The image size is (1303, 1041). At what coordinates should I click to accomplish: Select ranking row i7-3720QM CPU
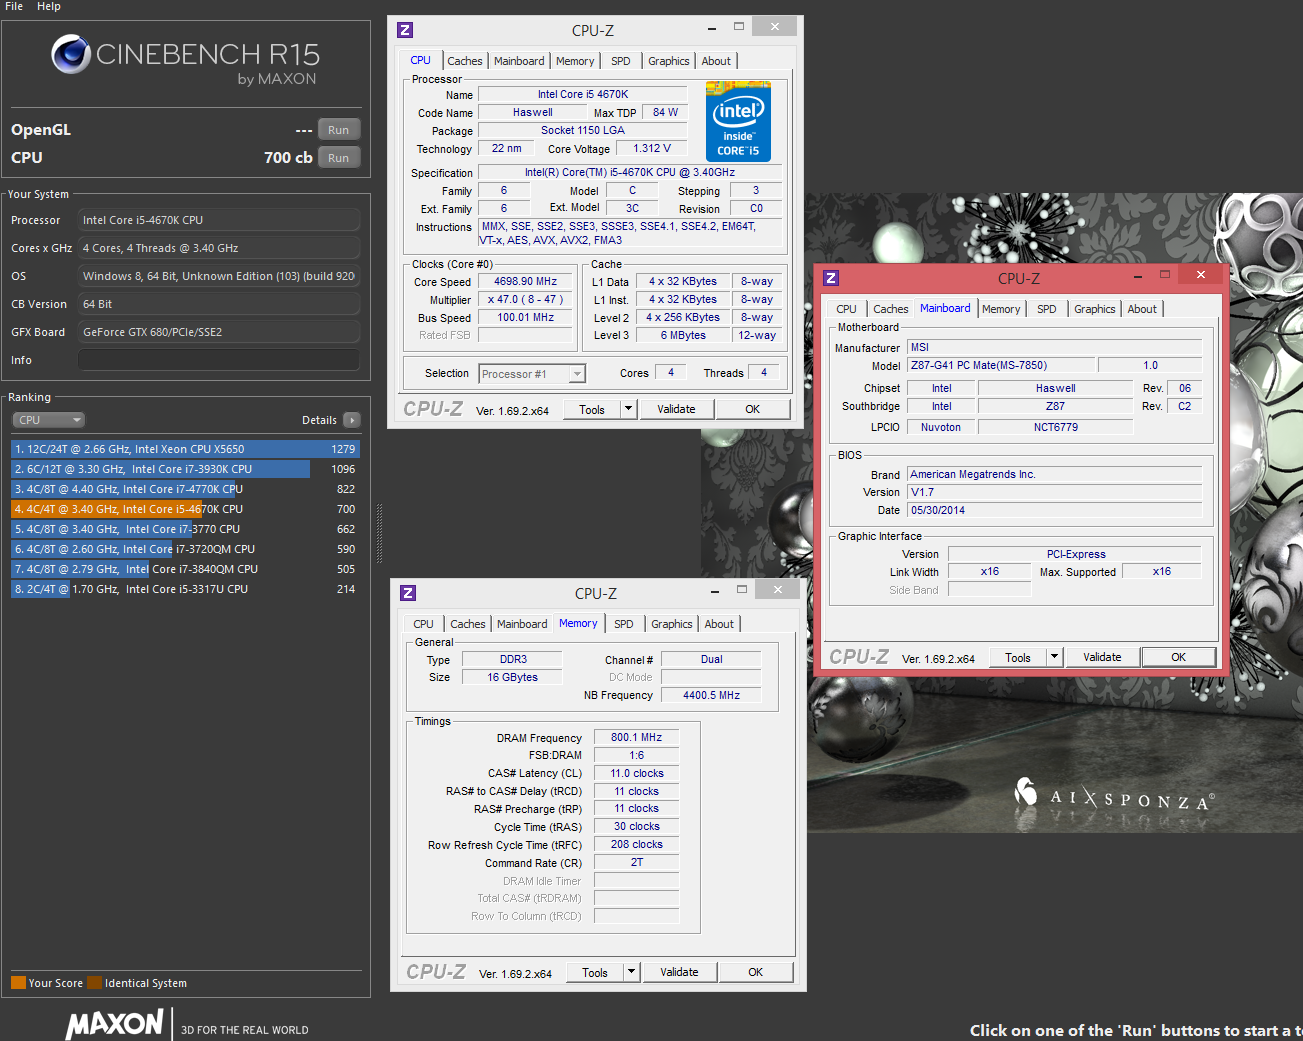185,549
